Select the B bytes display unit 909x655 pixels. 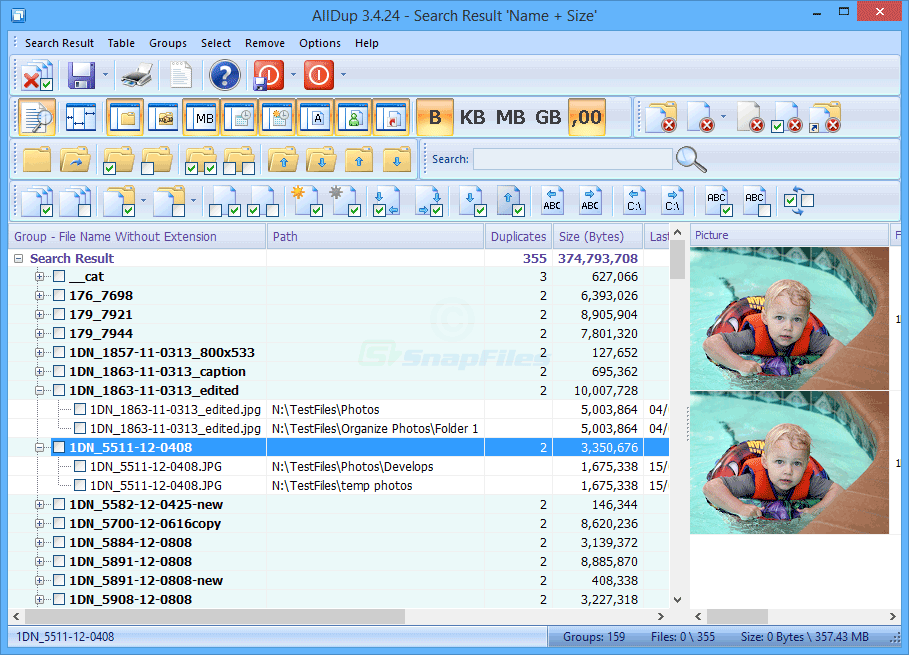(x=435, y=117)
